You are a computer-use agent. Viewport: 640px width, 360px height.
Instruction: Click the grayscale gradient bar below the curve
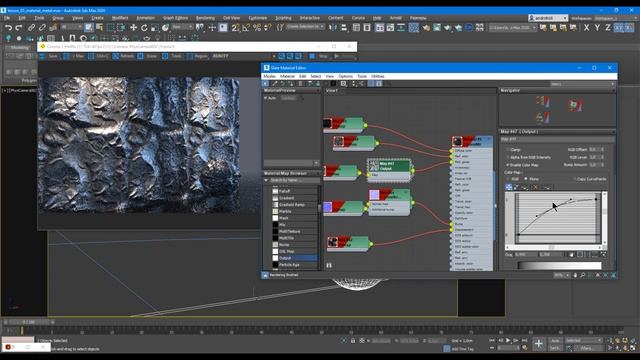pos(559,265)
